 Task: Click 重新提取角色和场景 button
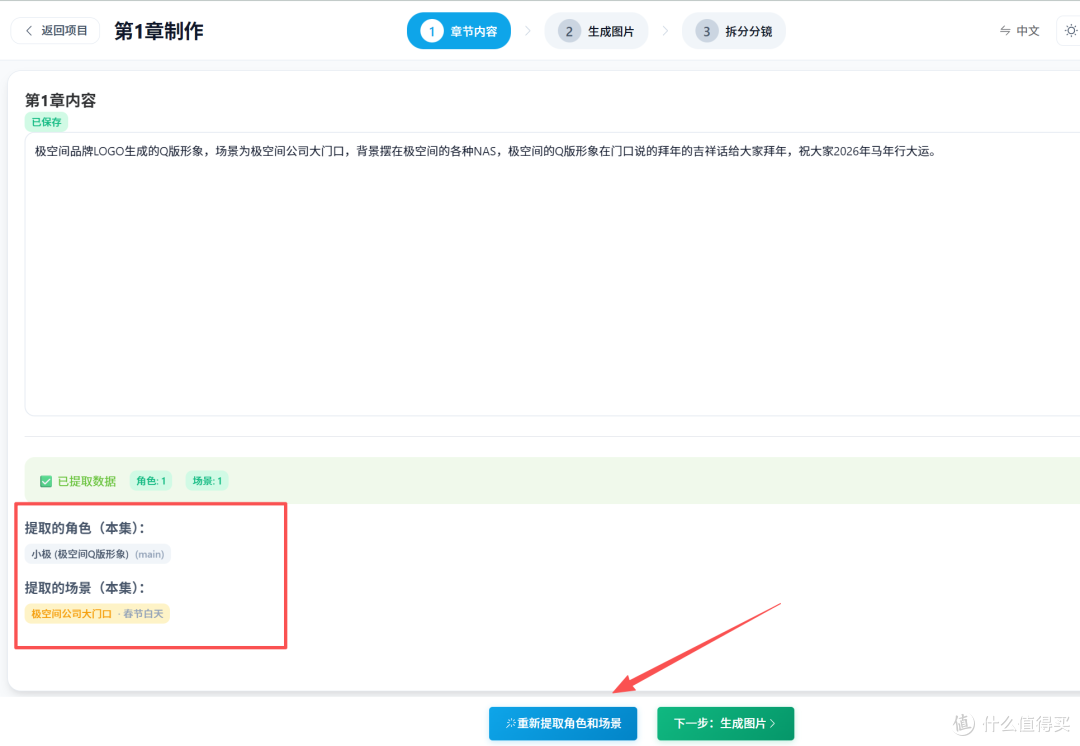[563, 723]
